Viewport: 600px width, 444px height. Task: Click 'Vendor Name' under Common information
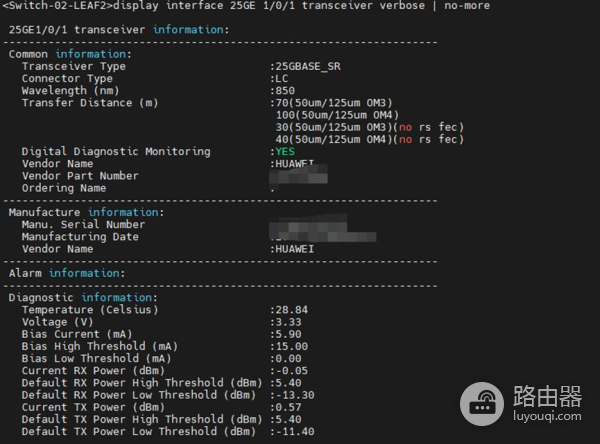tap(57, 164)
